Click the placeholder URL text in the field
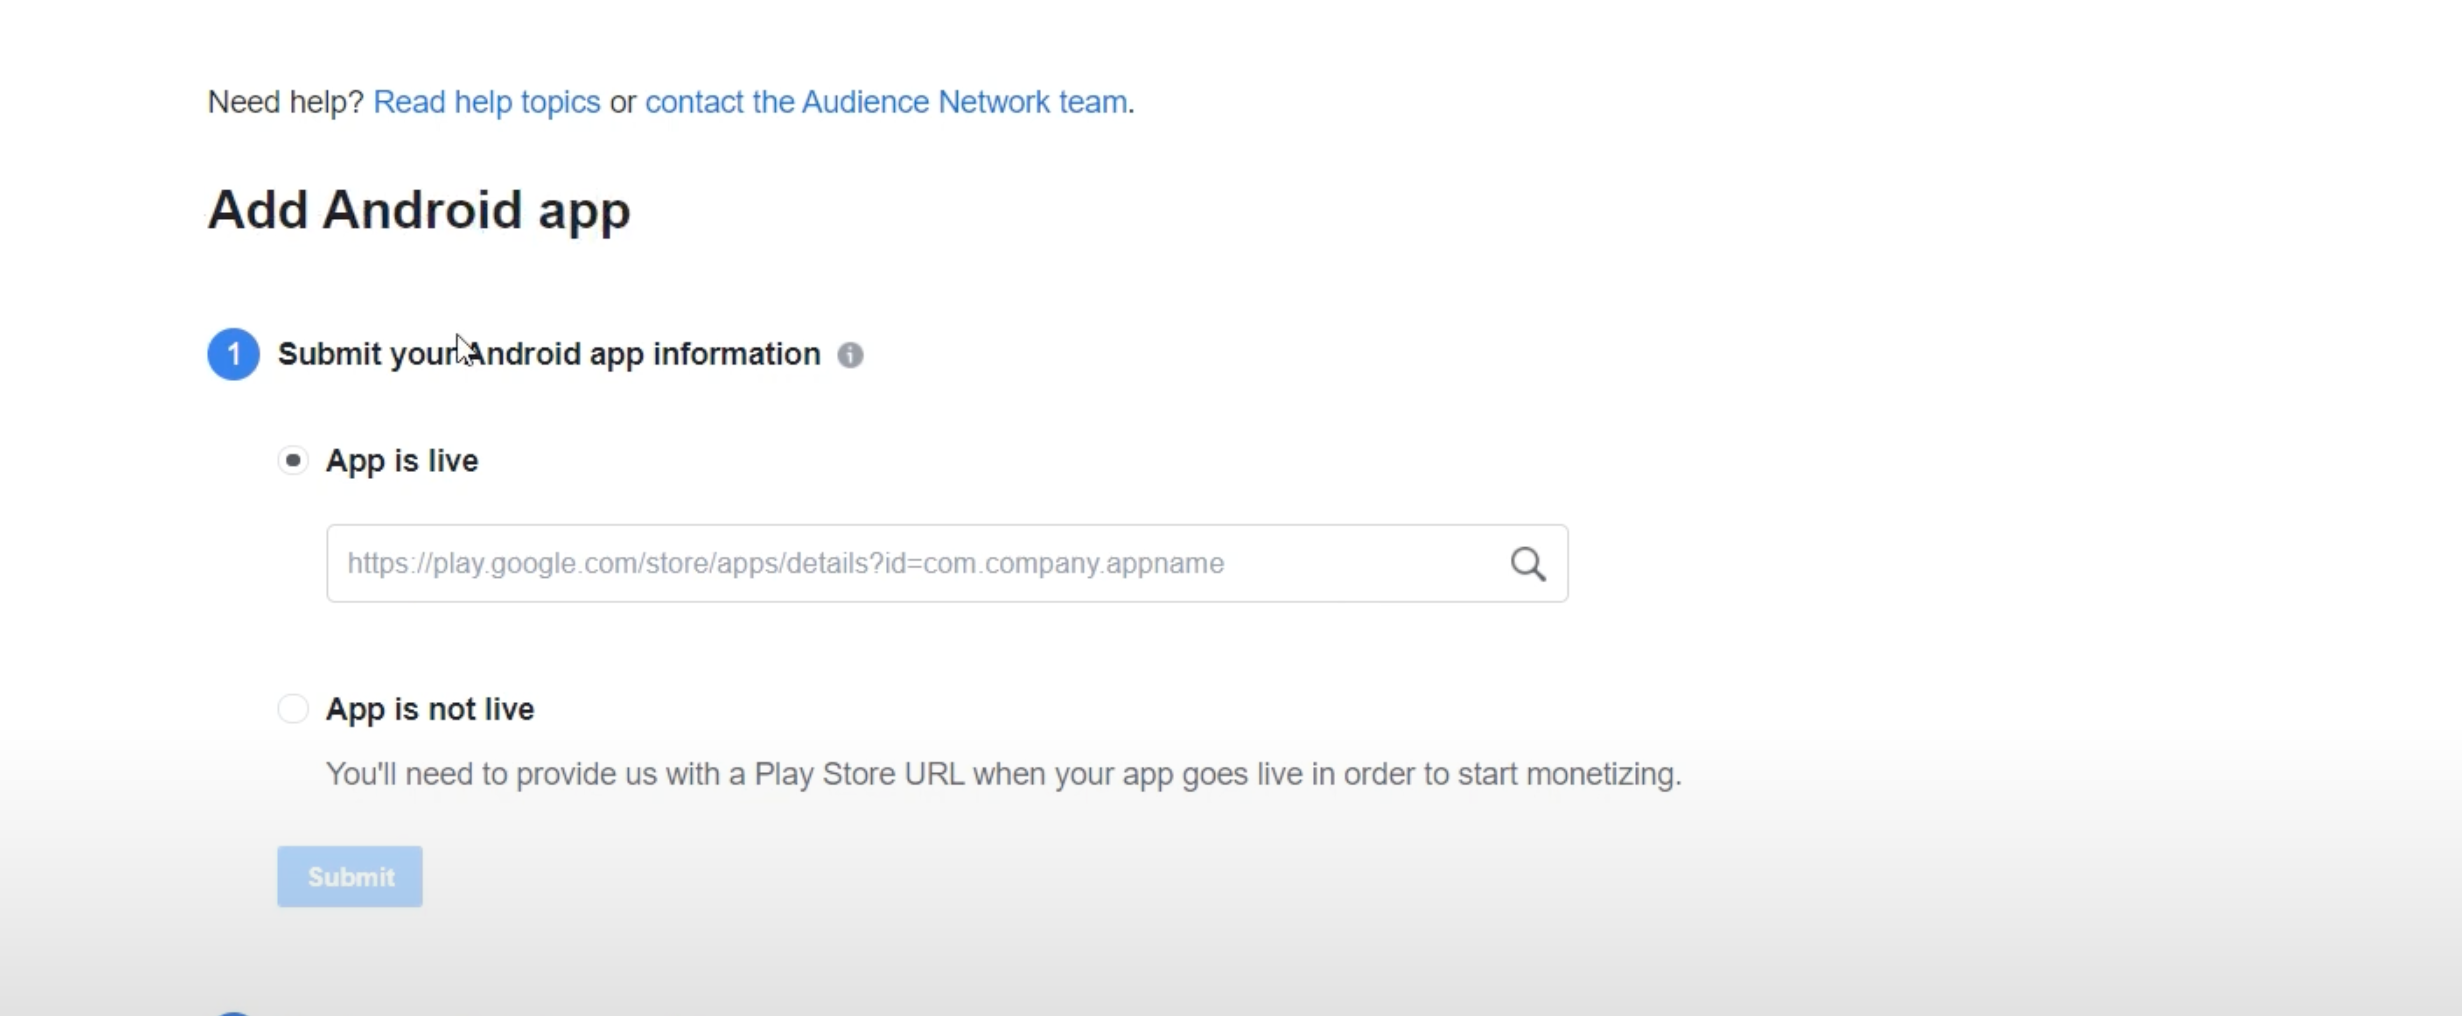This screenshot has height=1016, width=2462. tap(785, 564)
